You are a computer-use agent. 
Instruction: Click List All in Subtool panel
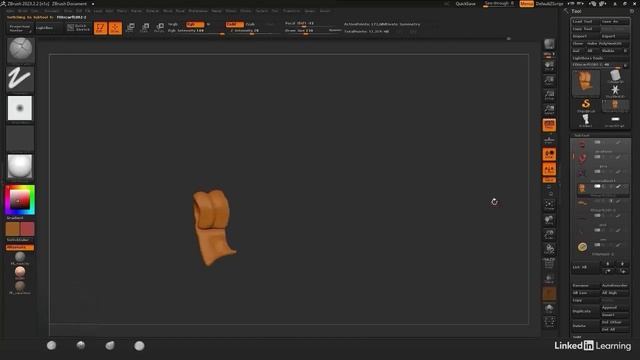(585, 267)
